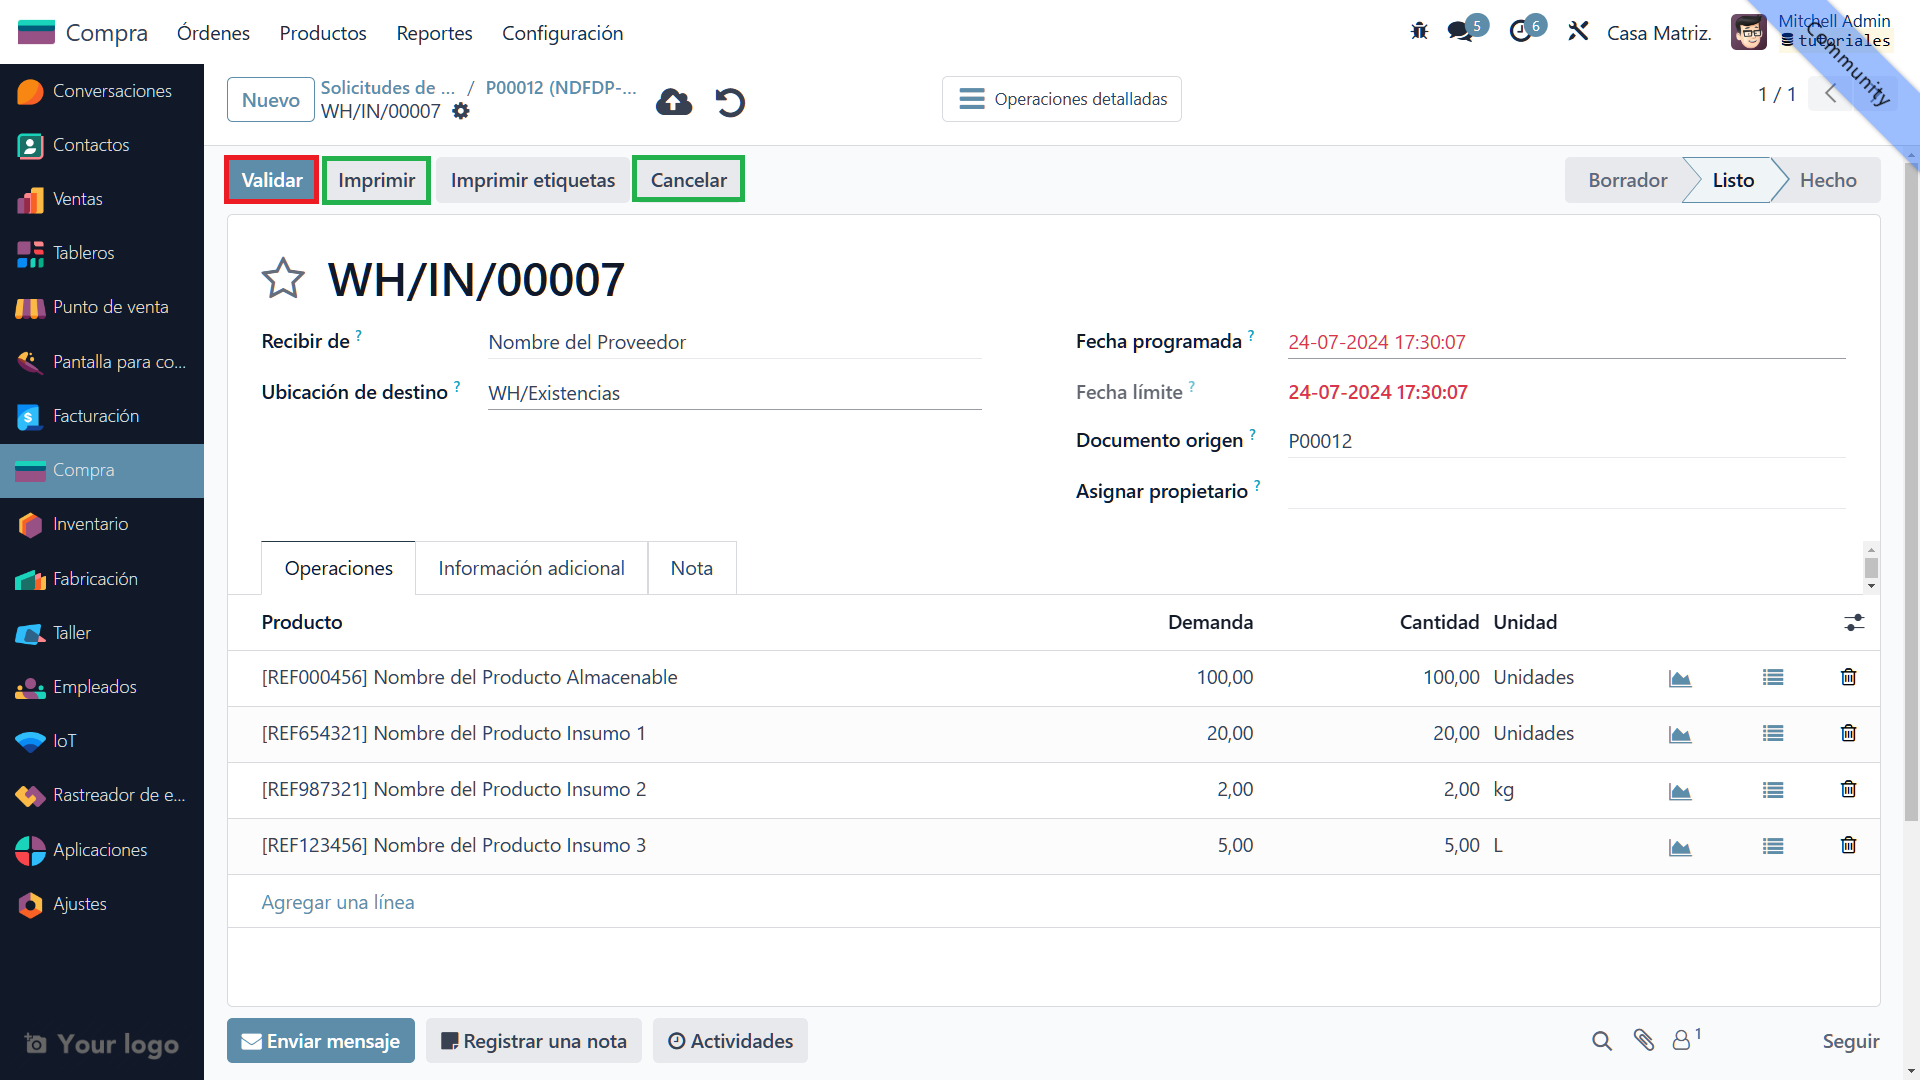Click the followers person icon

tap(1683, 1041)
